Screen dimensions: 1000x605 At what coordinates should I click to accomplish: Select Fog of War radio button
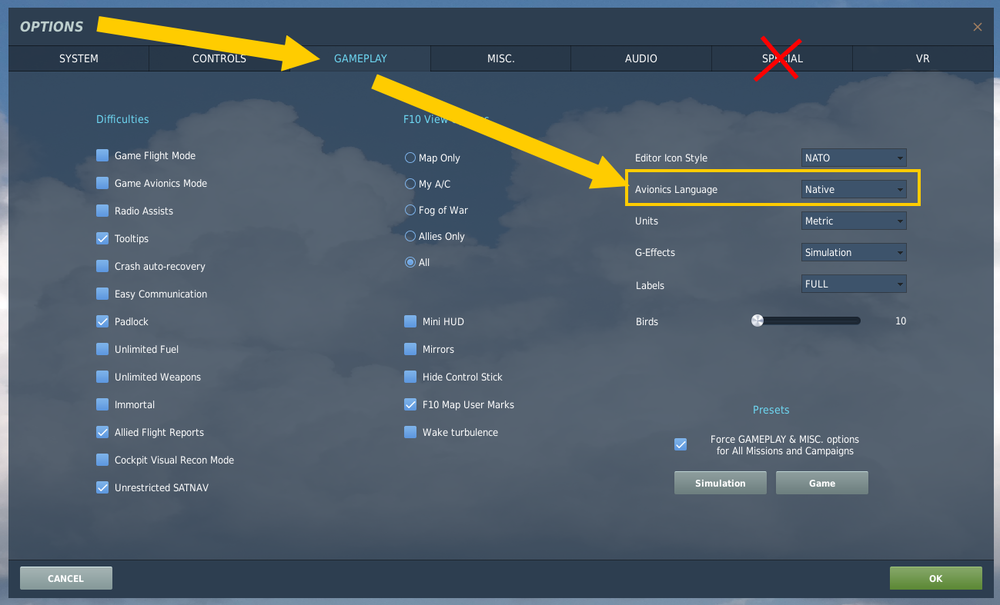[x=410, y=210]
